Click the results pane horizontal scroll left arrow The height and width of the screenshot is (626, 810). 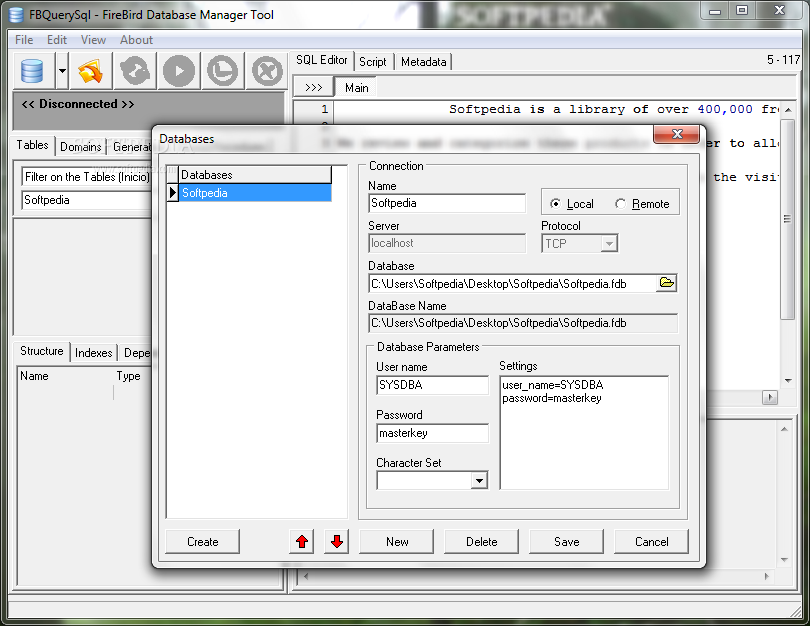(306, 576)
